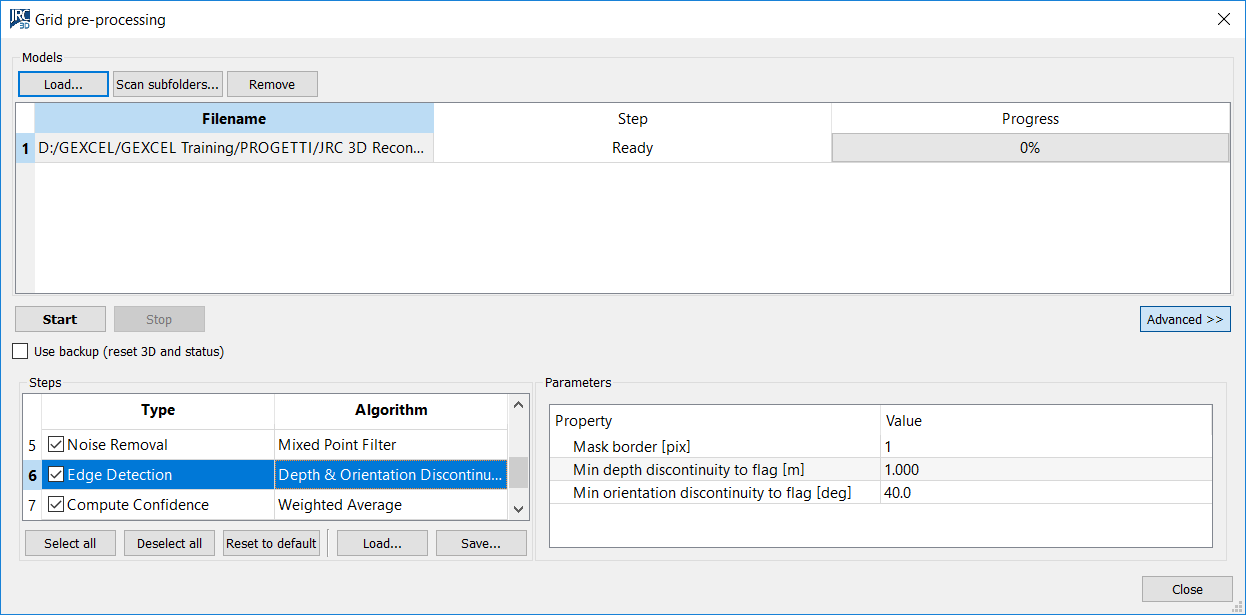Click Reset to default button
This screenshot has height=615, width=1246.
(271, 543)
